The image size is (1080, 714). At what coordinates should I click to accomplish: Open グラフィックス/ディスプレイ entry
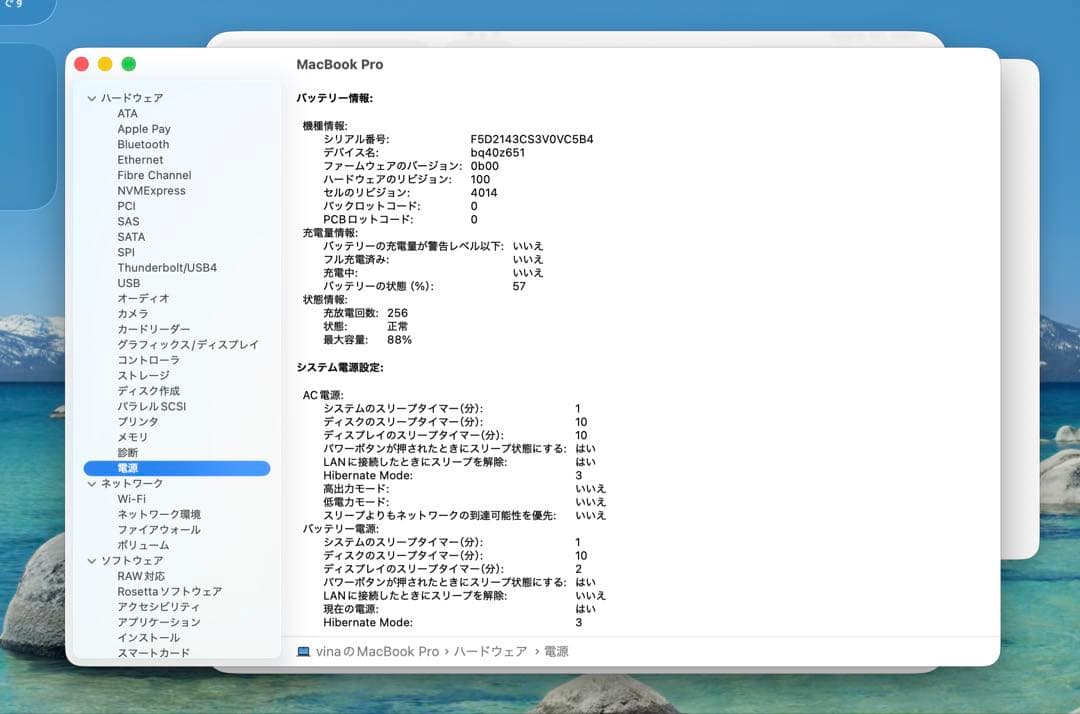[x=188, y=344]
